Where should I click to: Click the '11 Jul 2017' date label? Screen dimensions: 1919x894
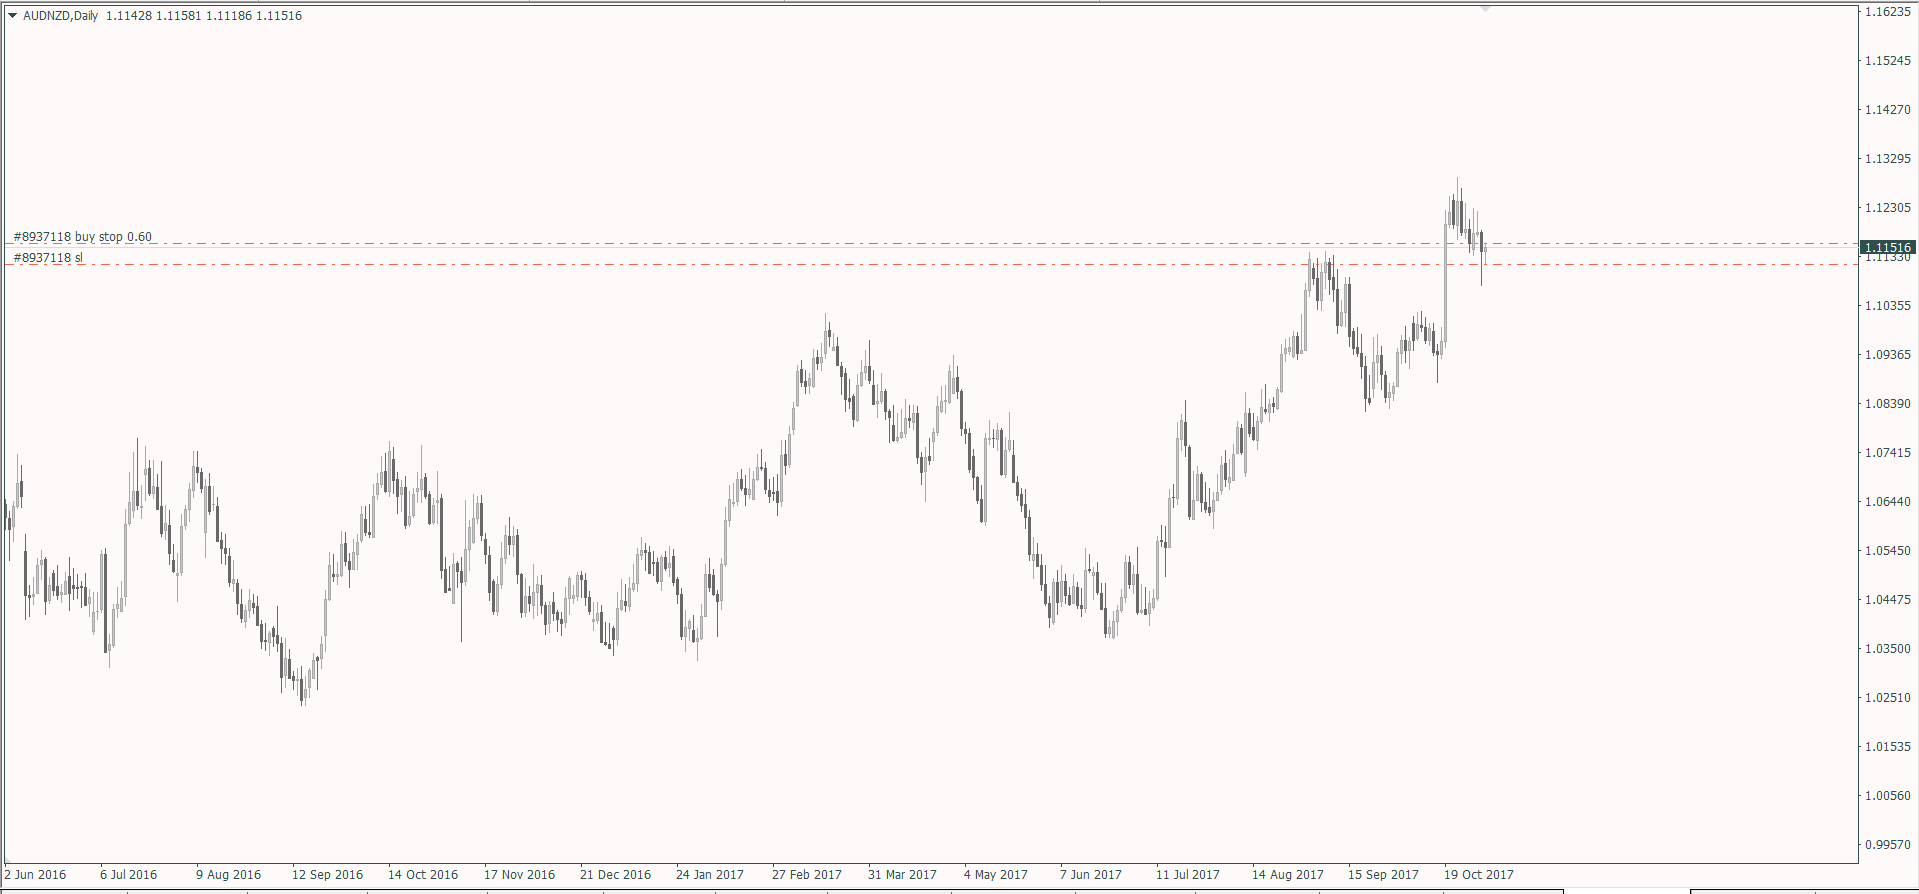click(x=1188, y=875)
